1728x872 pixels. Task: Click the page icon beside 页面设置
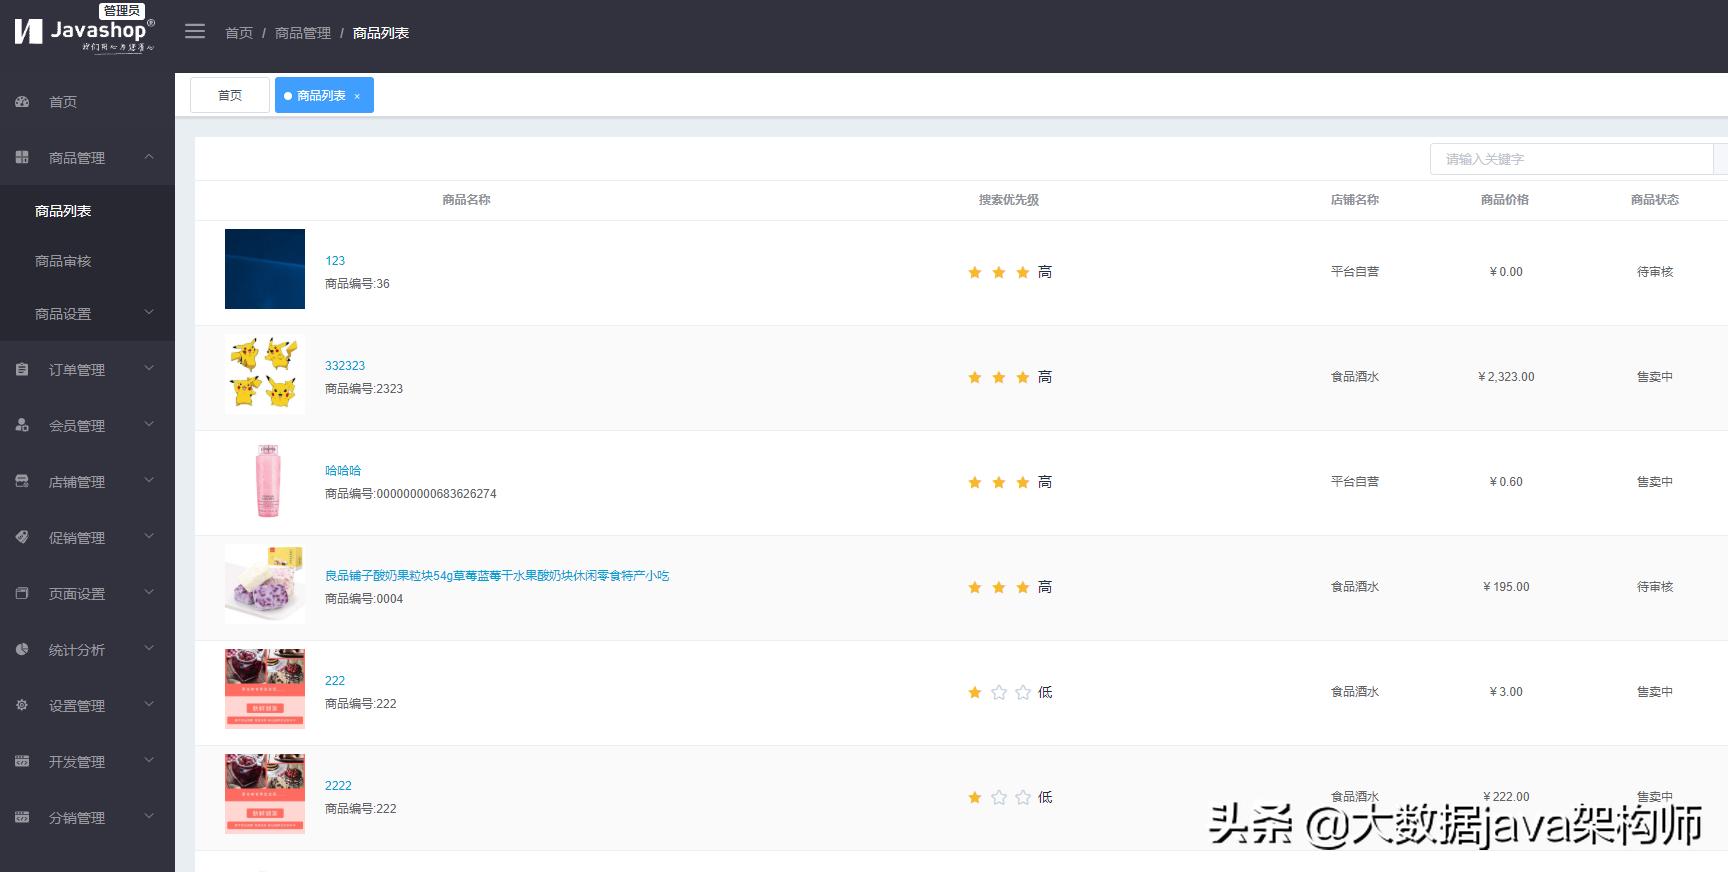pyautogui.click(x=22, y=594)
